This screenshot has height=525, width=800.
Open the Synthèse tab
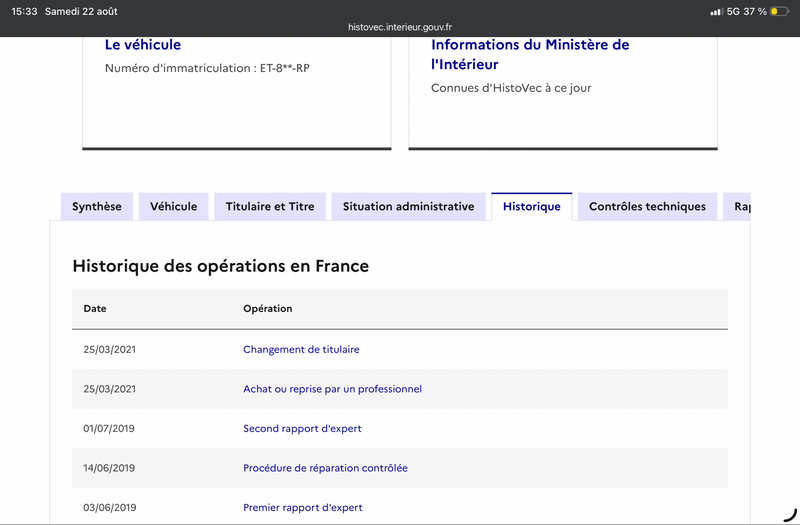point(97,207)
